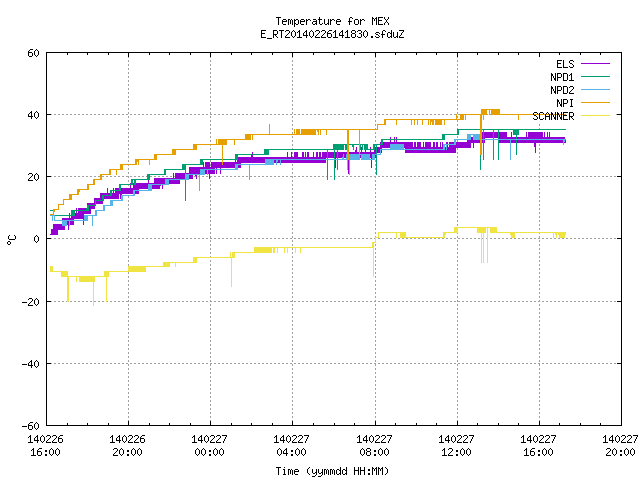Click the purple ELS legend line sample
This screenshot has height=480, width=640.
pos(595,64)
